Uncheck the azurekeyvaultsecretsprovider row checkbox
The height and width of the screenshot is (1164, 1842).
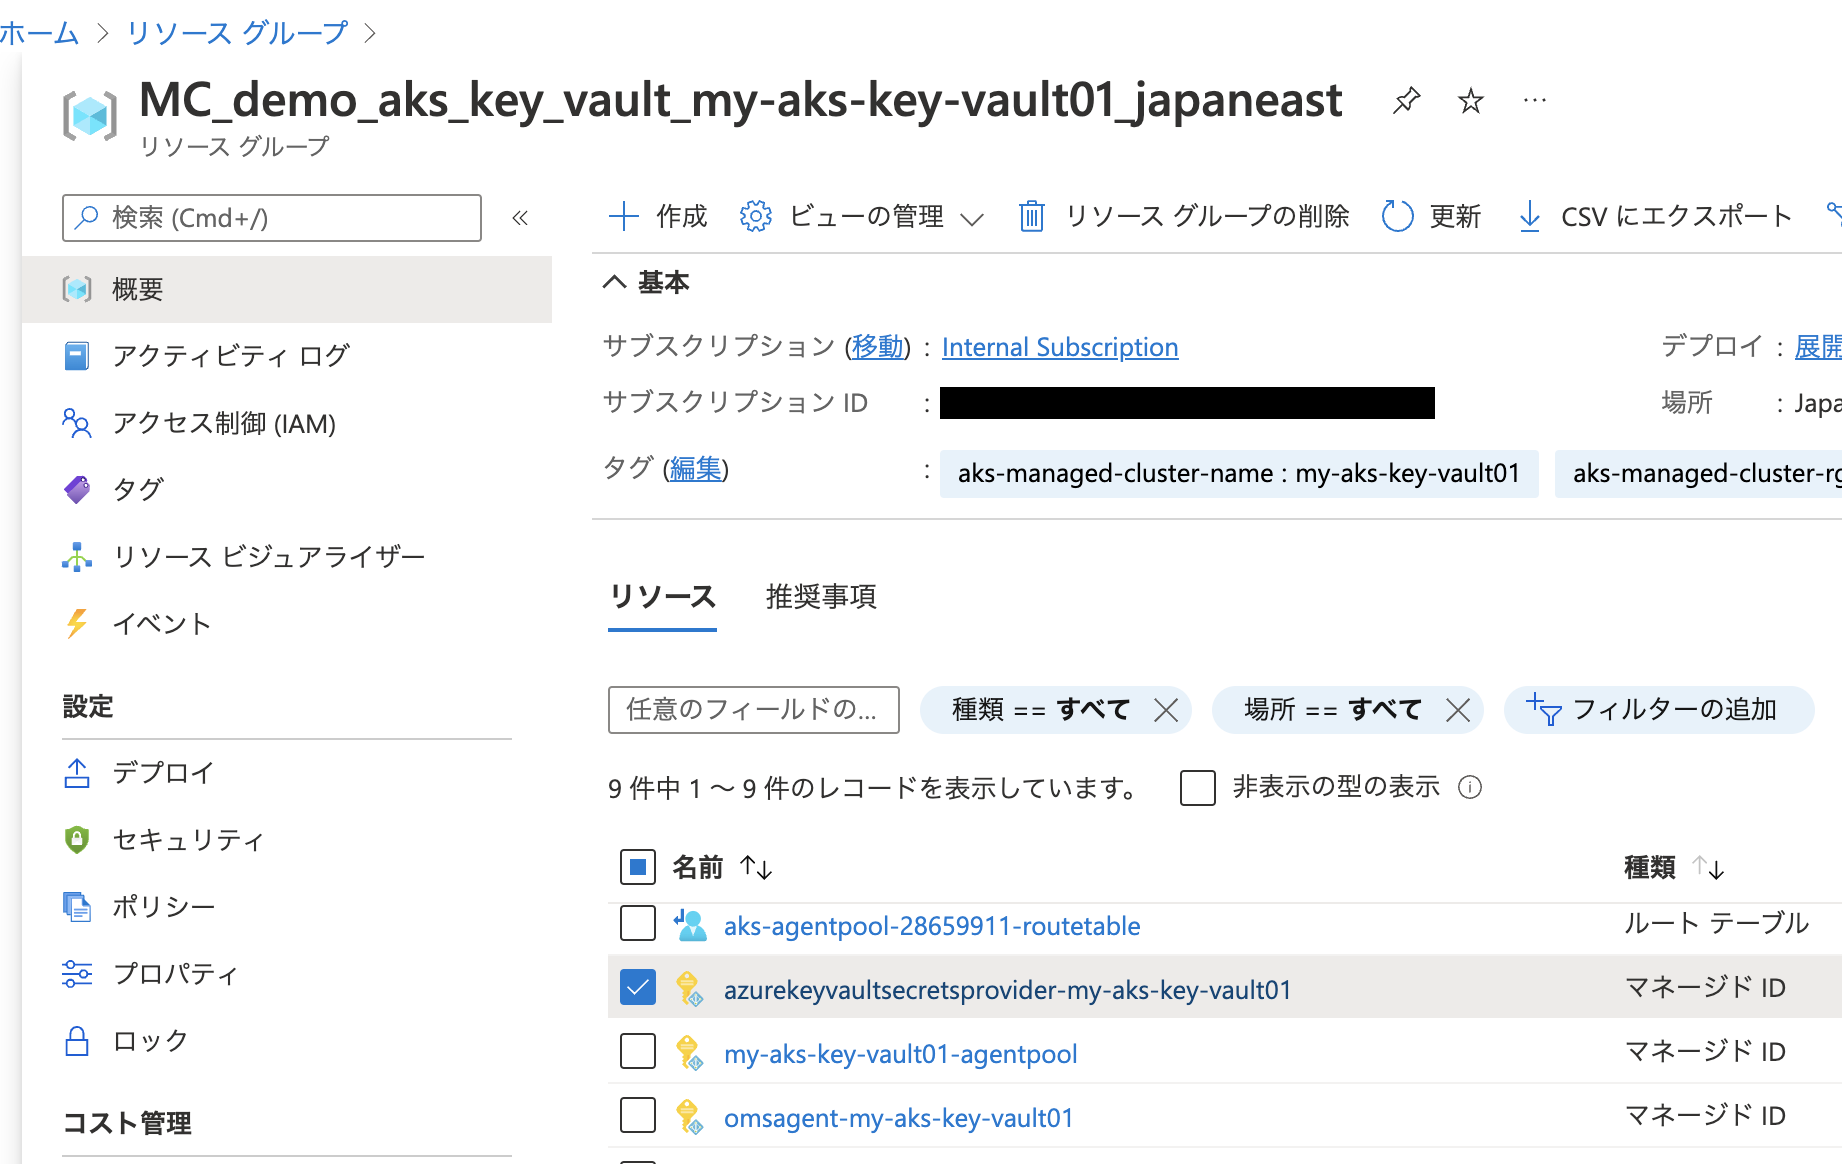[x=638, y=987]
